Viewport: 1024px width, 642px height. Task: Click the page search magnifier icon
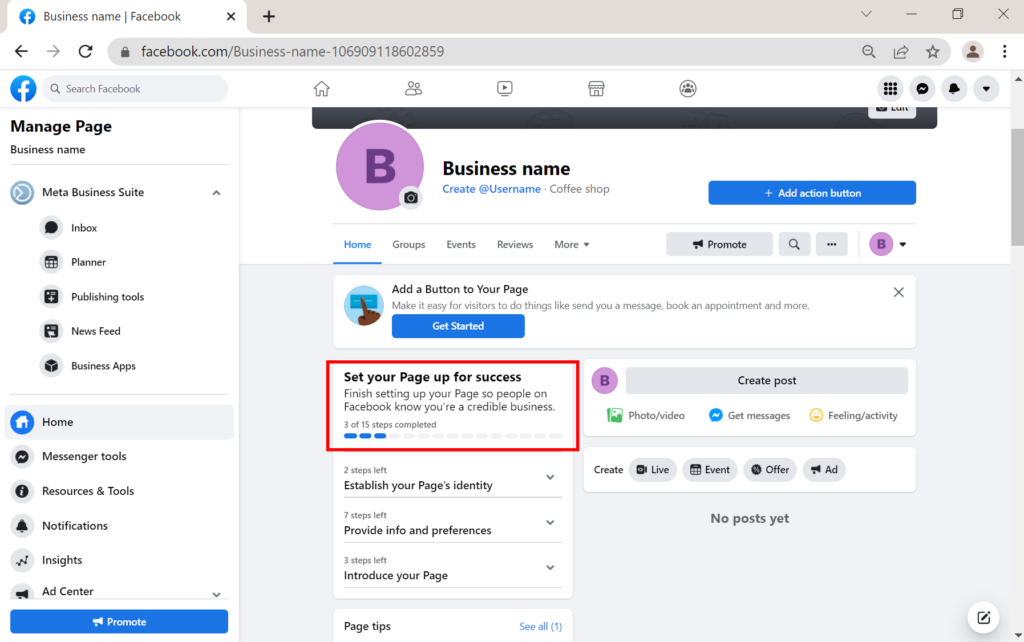[794, 244]
